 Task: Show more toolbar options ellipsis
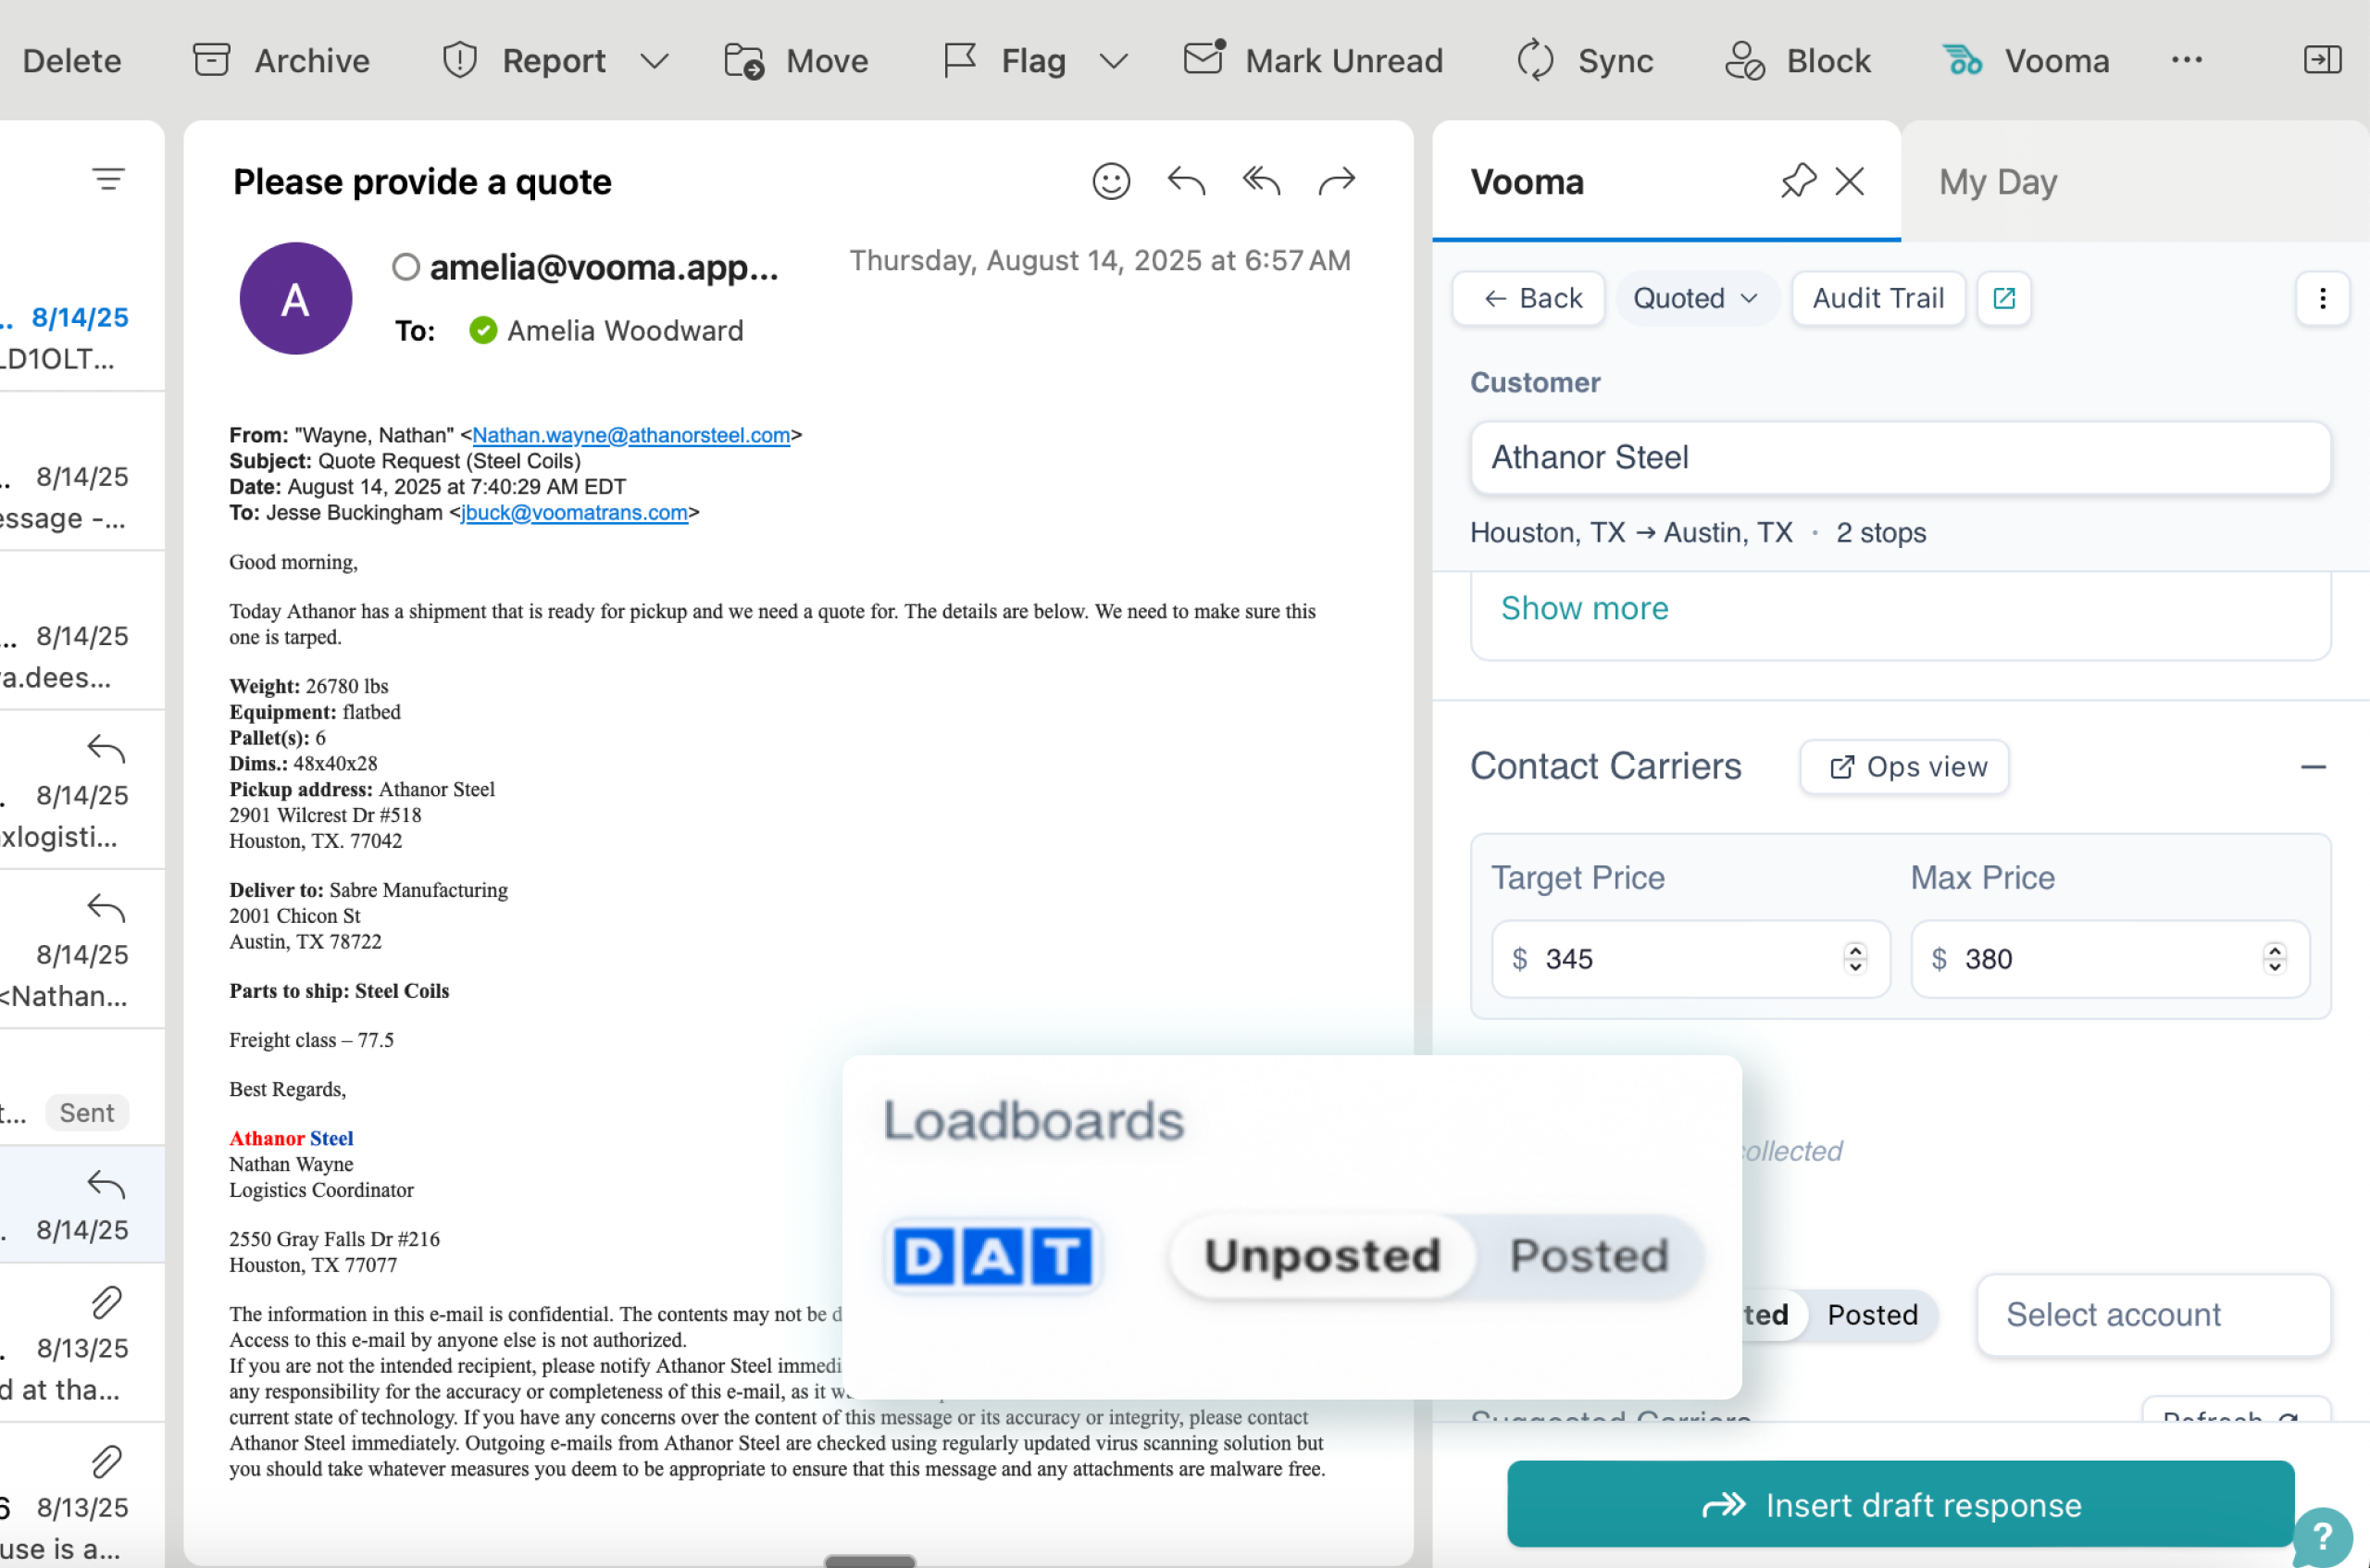[x=2186, y=60]
